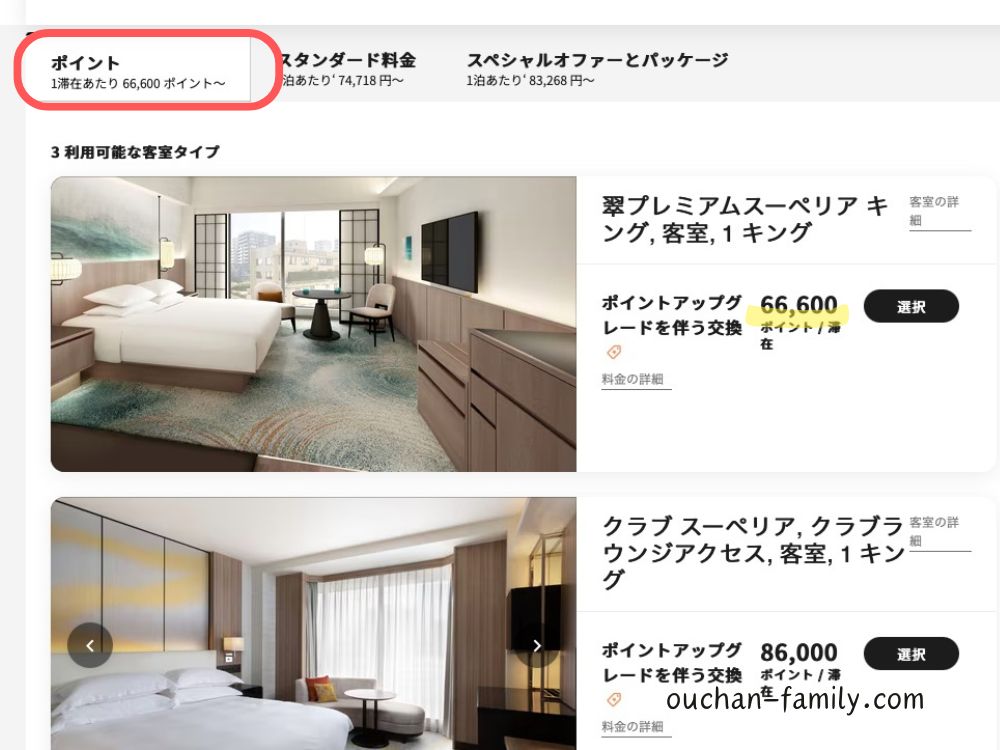Click the tag icon under club room rate
Screen dimensions: 1000x750
(x=614, y=700)
